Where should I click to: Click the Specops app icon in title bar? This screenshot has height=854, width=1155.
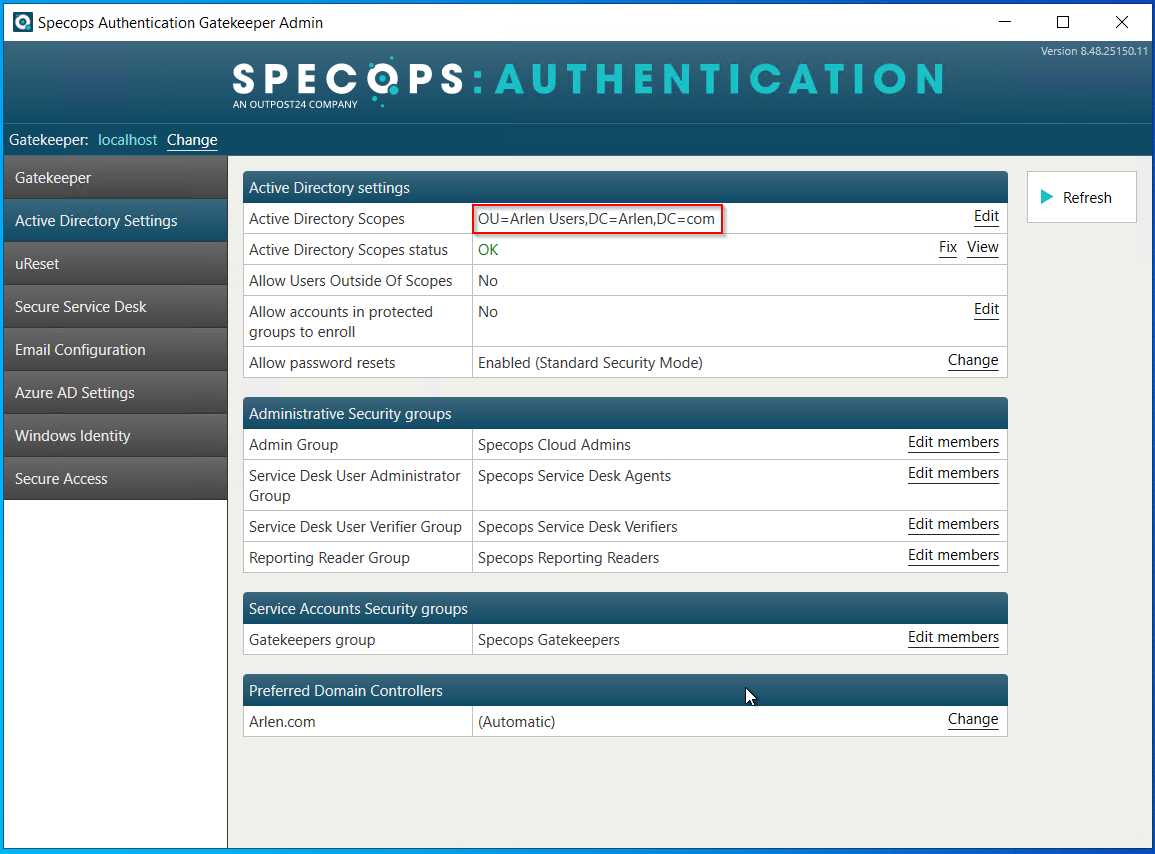(x=23, y=22)
